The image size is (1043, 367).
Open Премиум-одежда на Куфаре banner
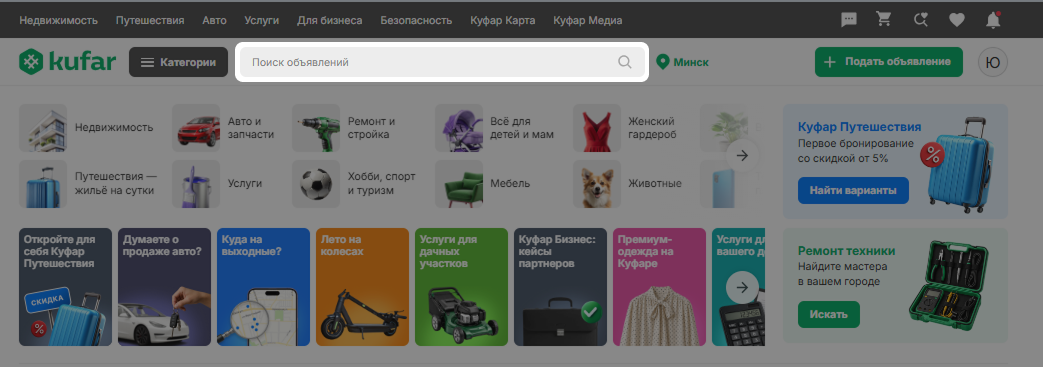[x=659, y=287]
